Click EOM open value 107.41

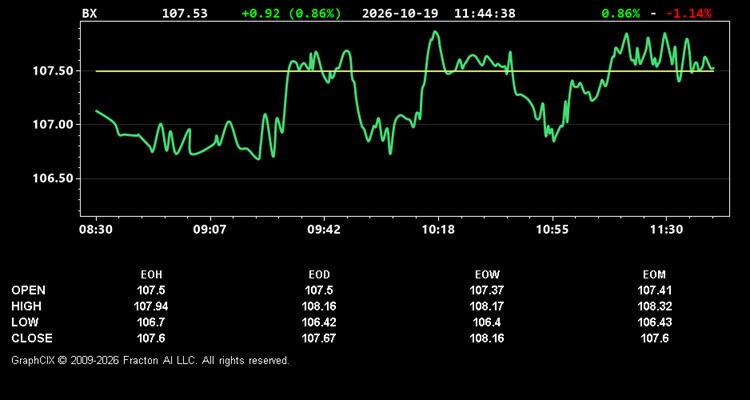click(x=654, y=290)
